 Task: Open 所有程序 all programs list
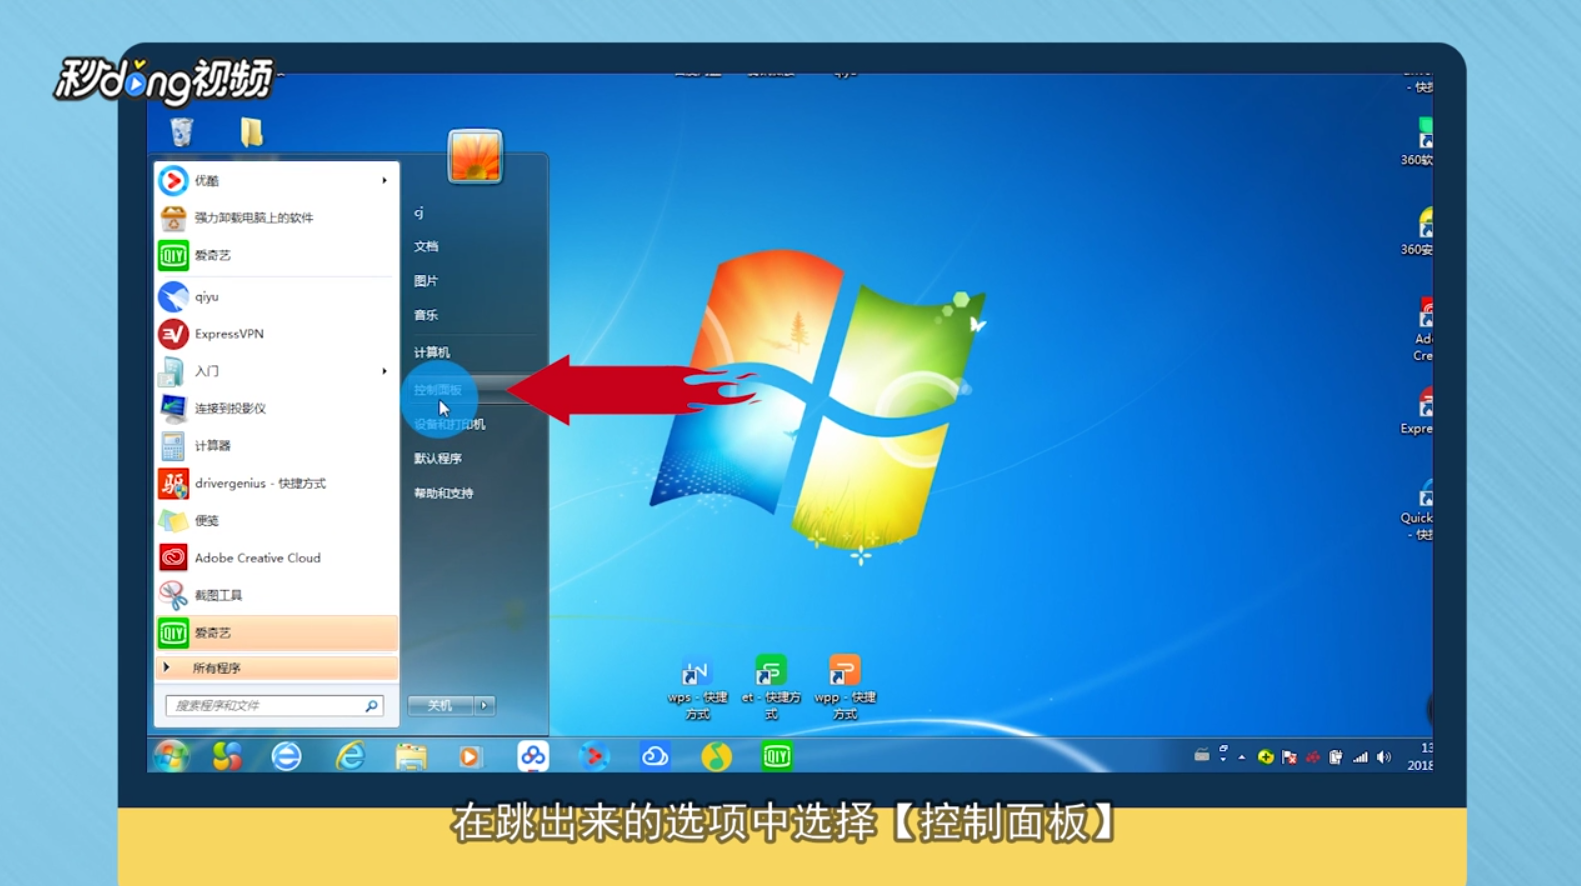tap(276, 668)
